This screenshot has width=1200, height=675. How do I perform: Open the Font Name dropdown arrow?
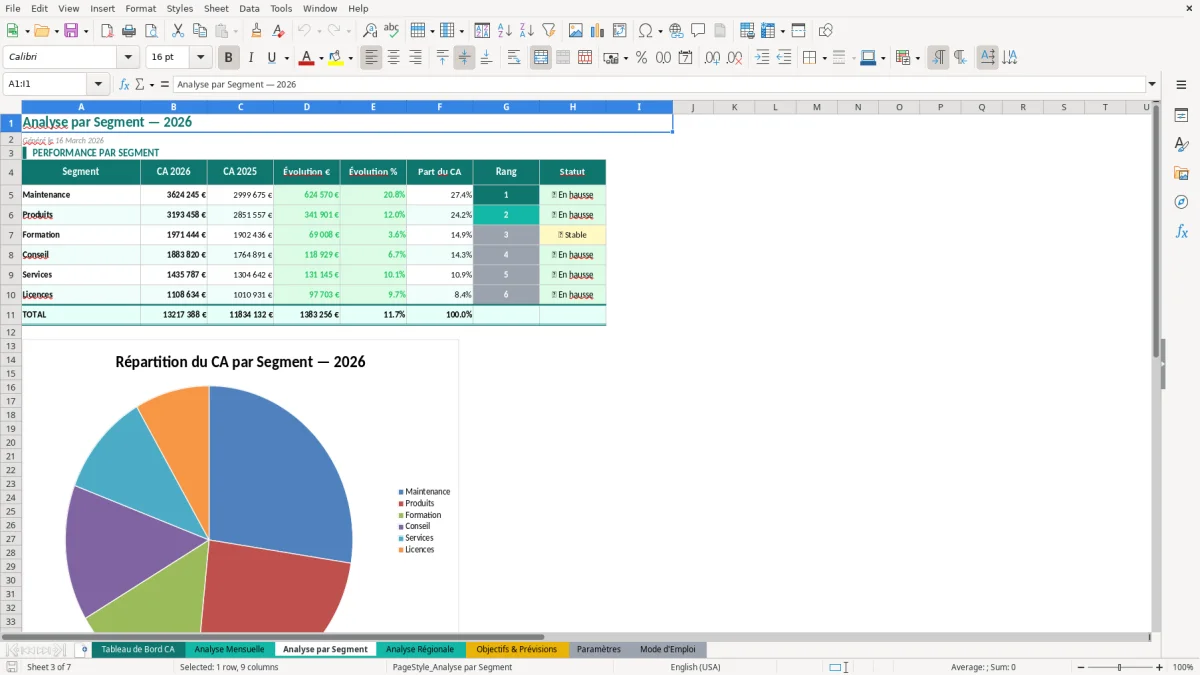[127, 58]
